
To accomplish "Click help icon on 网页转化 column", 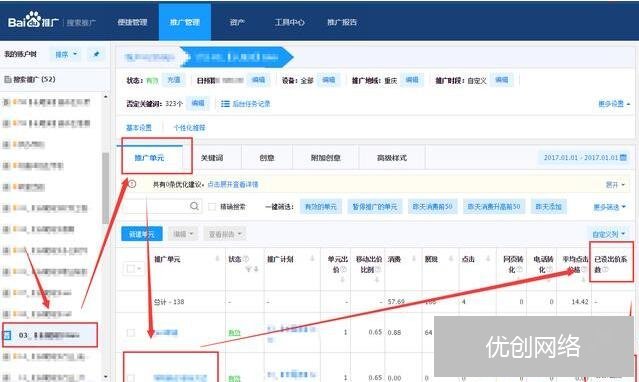I will tap(519, 269).
